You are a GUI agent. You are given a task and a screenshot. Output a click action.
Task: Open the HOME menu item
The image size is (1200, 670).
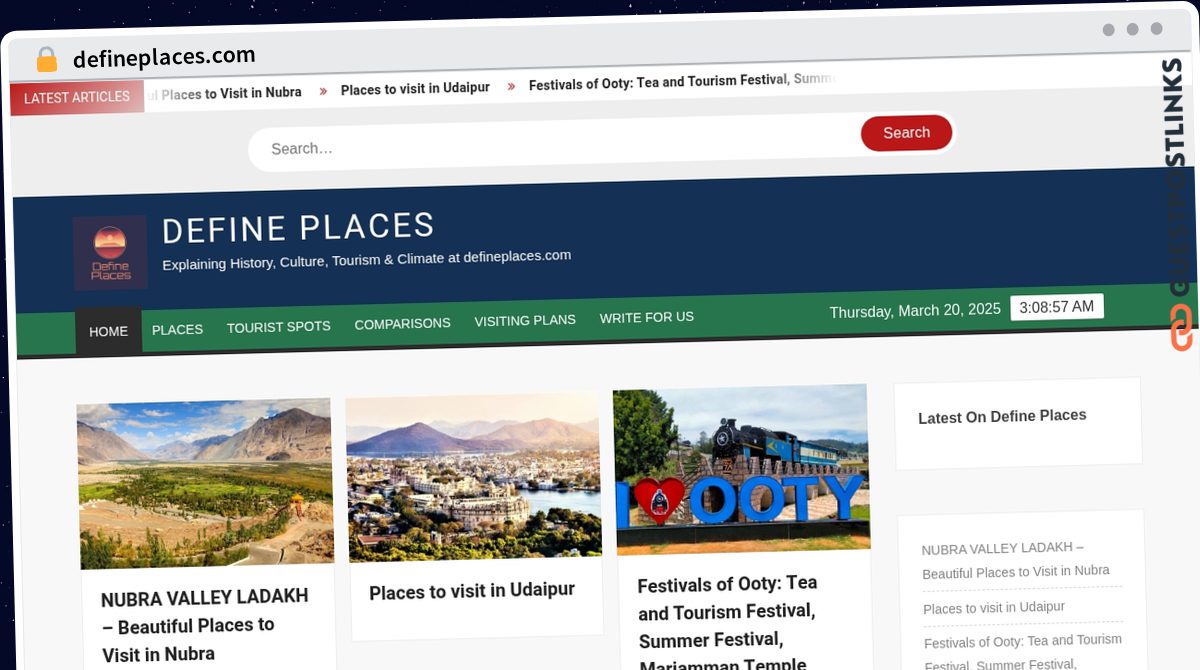[109, 331]
